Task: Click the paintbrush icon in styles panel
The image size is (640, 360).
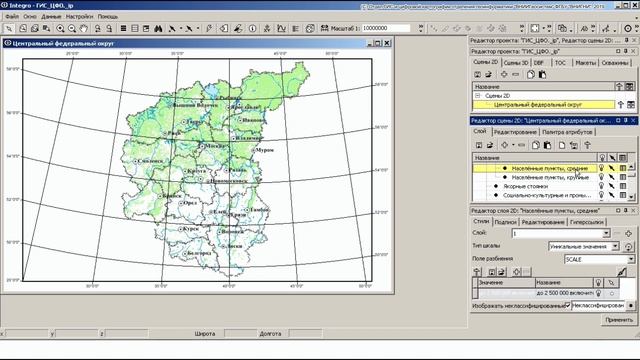Action: [622, 271]
